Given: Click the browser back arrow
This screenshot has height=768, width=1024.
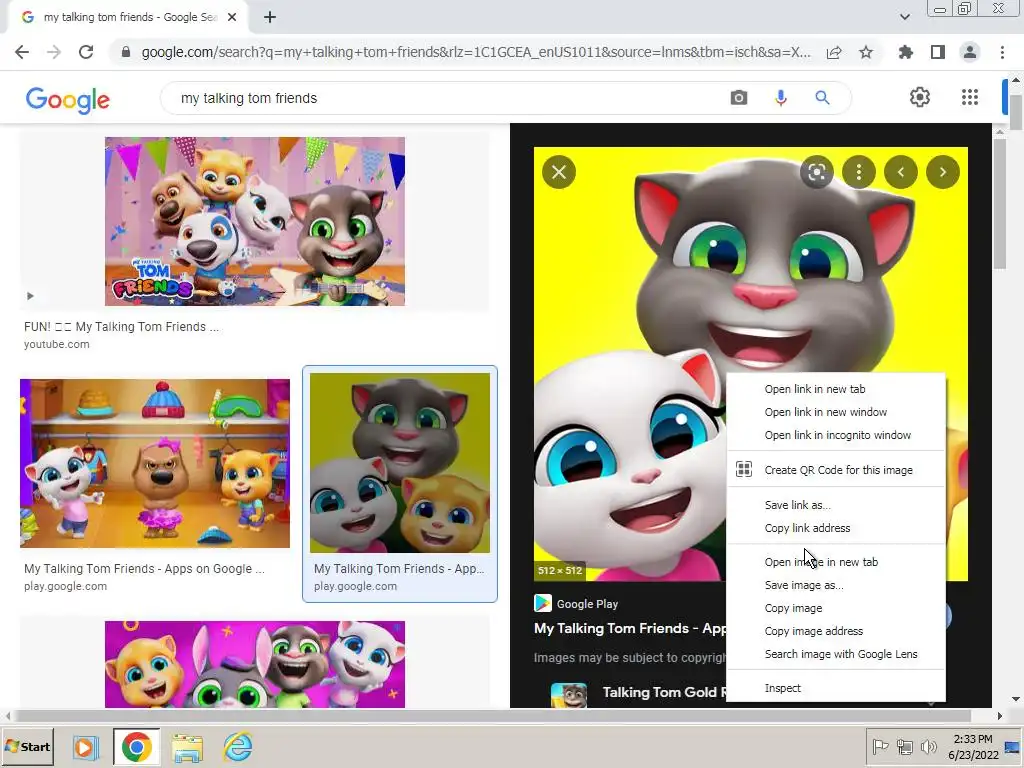Looking at the screenshot, I should (22, 52).
